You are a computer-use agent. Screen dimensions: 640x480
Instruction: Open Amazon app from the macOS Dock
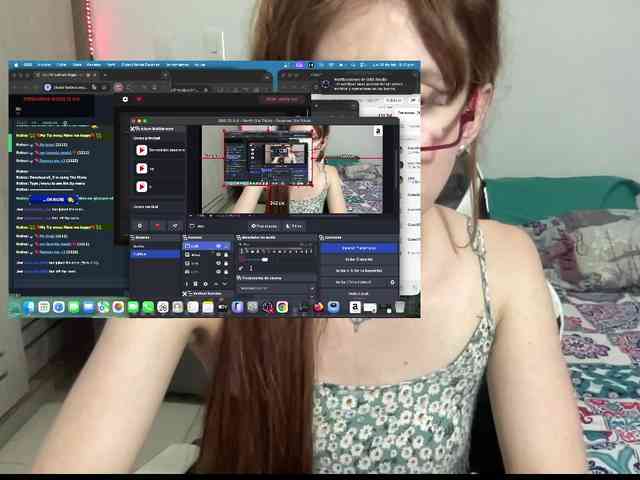[x=355, y=307]
